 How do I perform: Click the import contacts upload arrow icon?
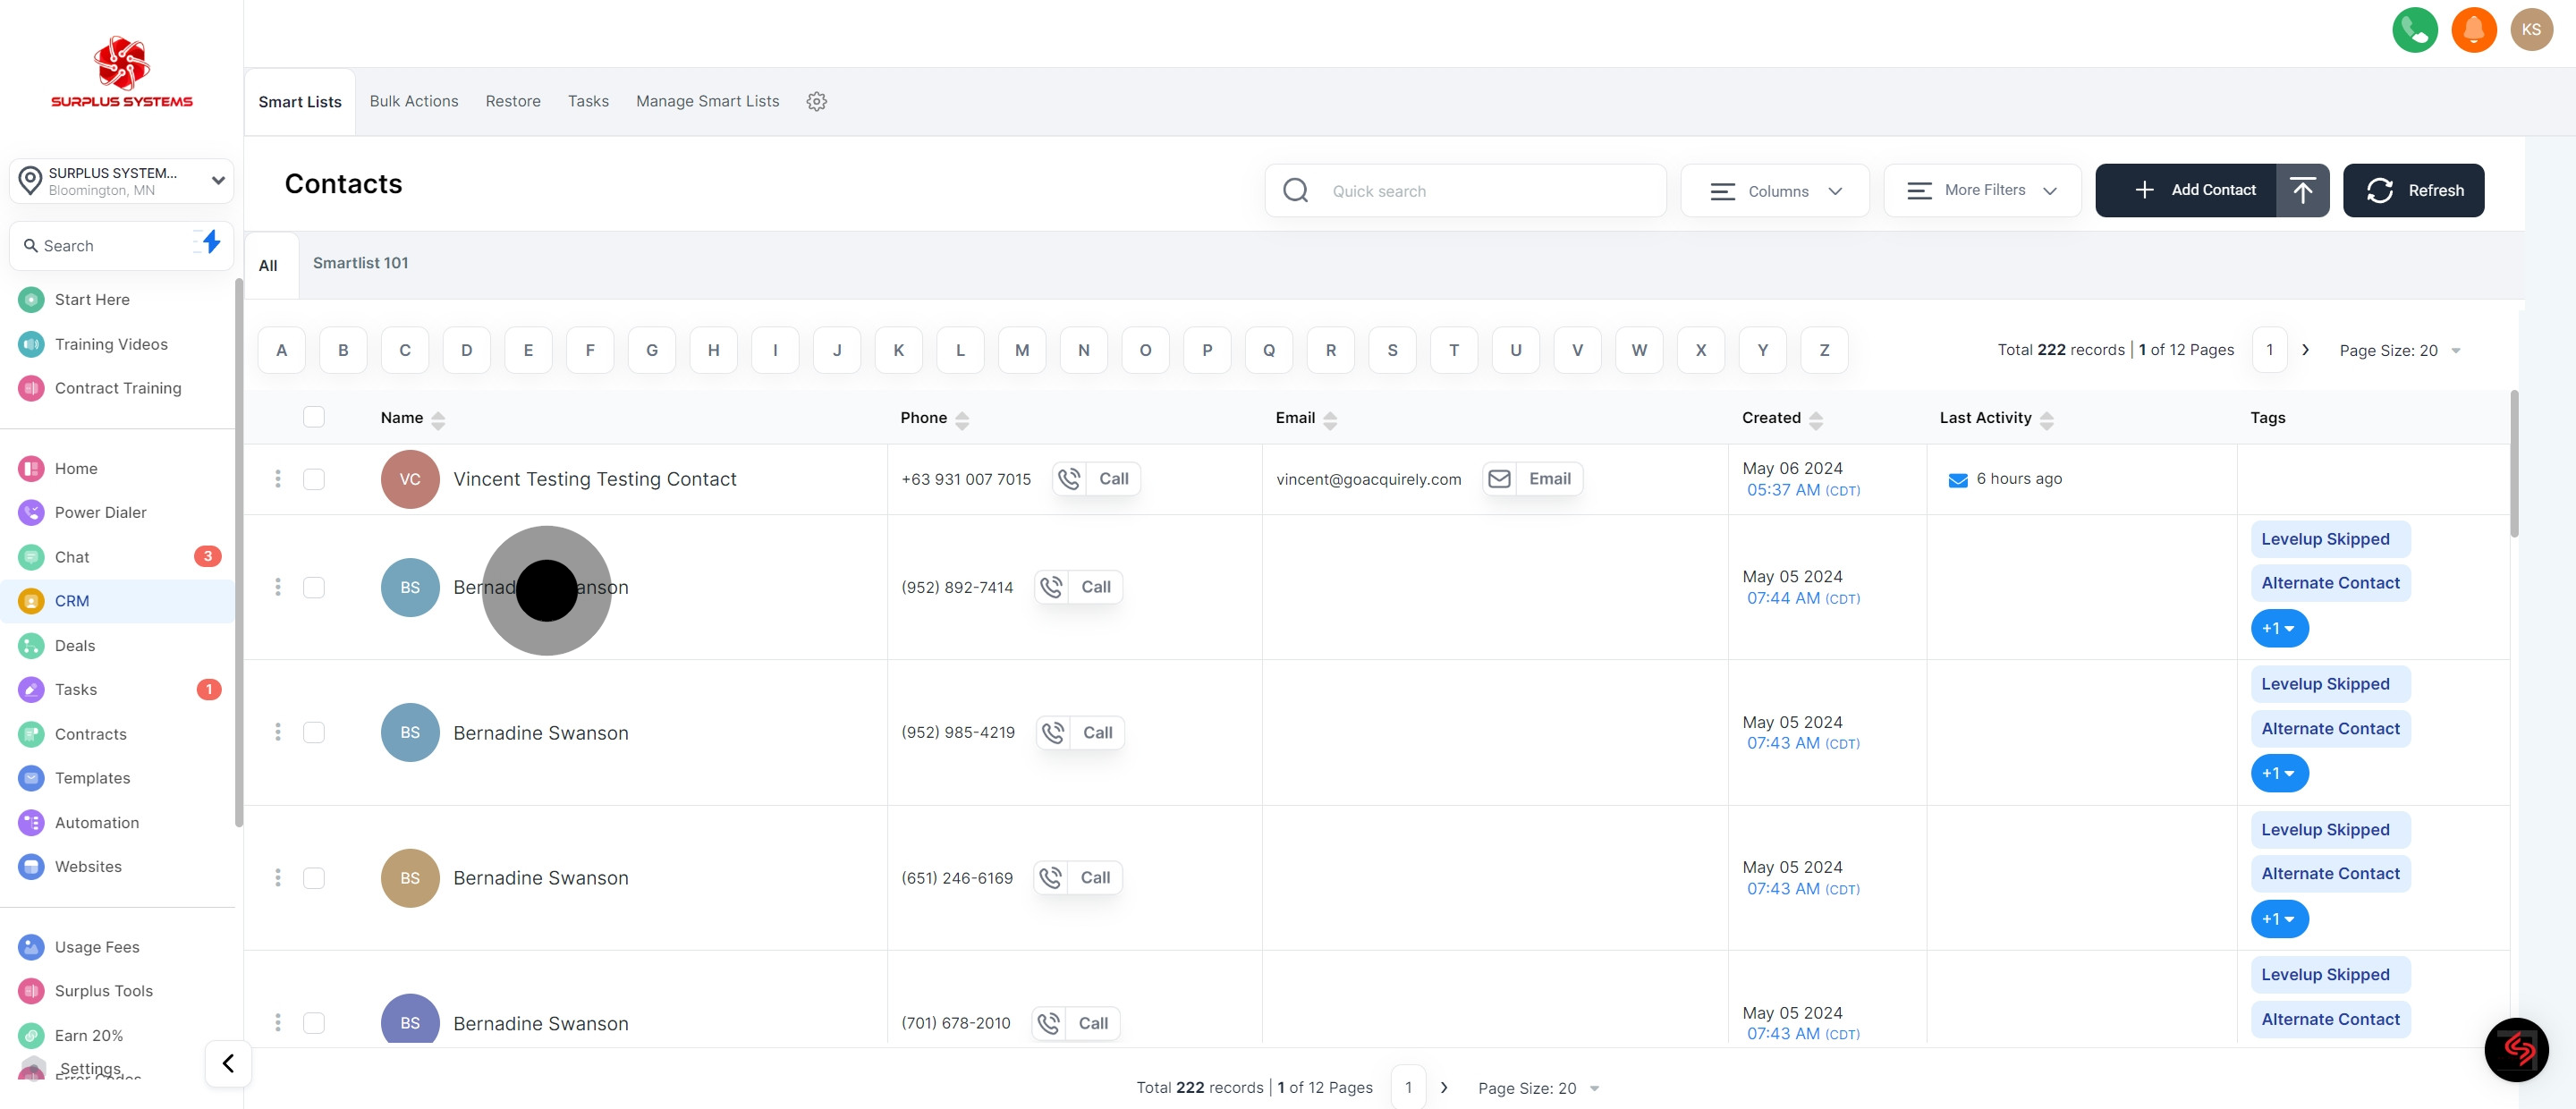(2302, 190)
